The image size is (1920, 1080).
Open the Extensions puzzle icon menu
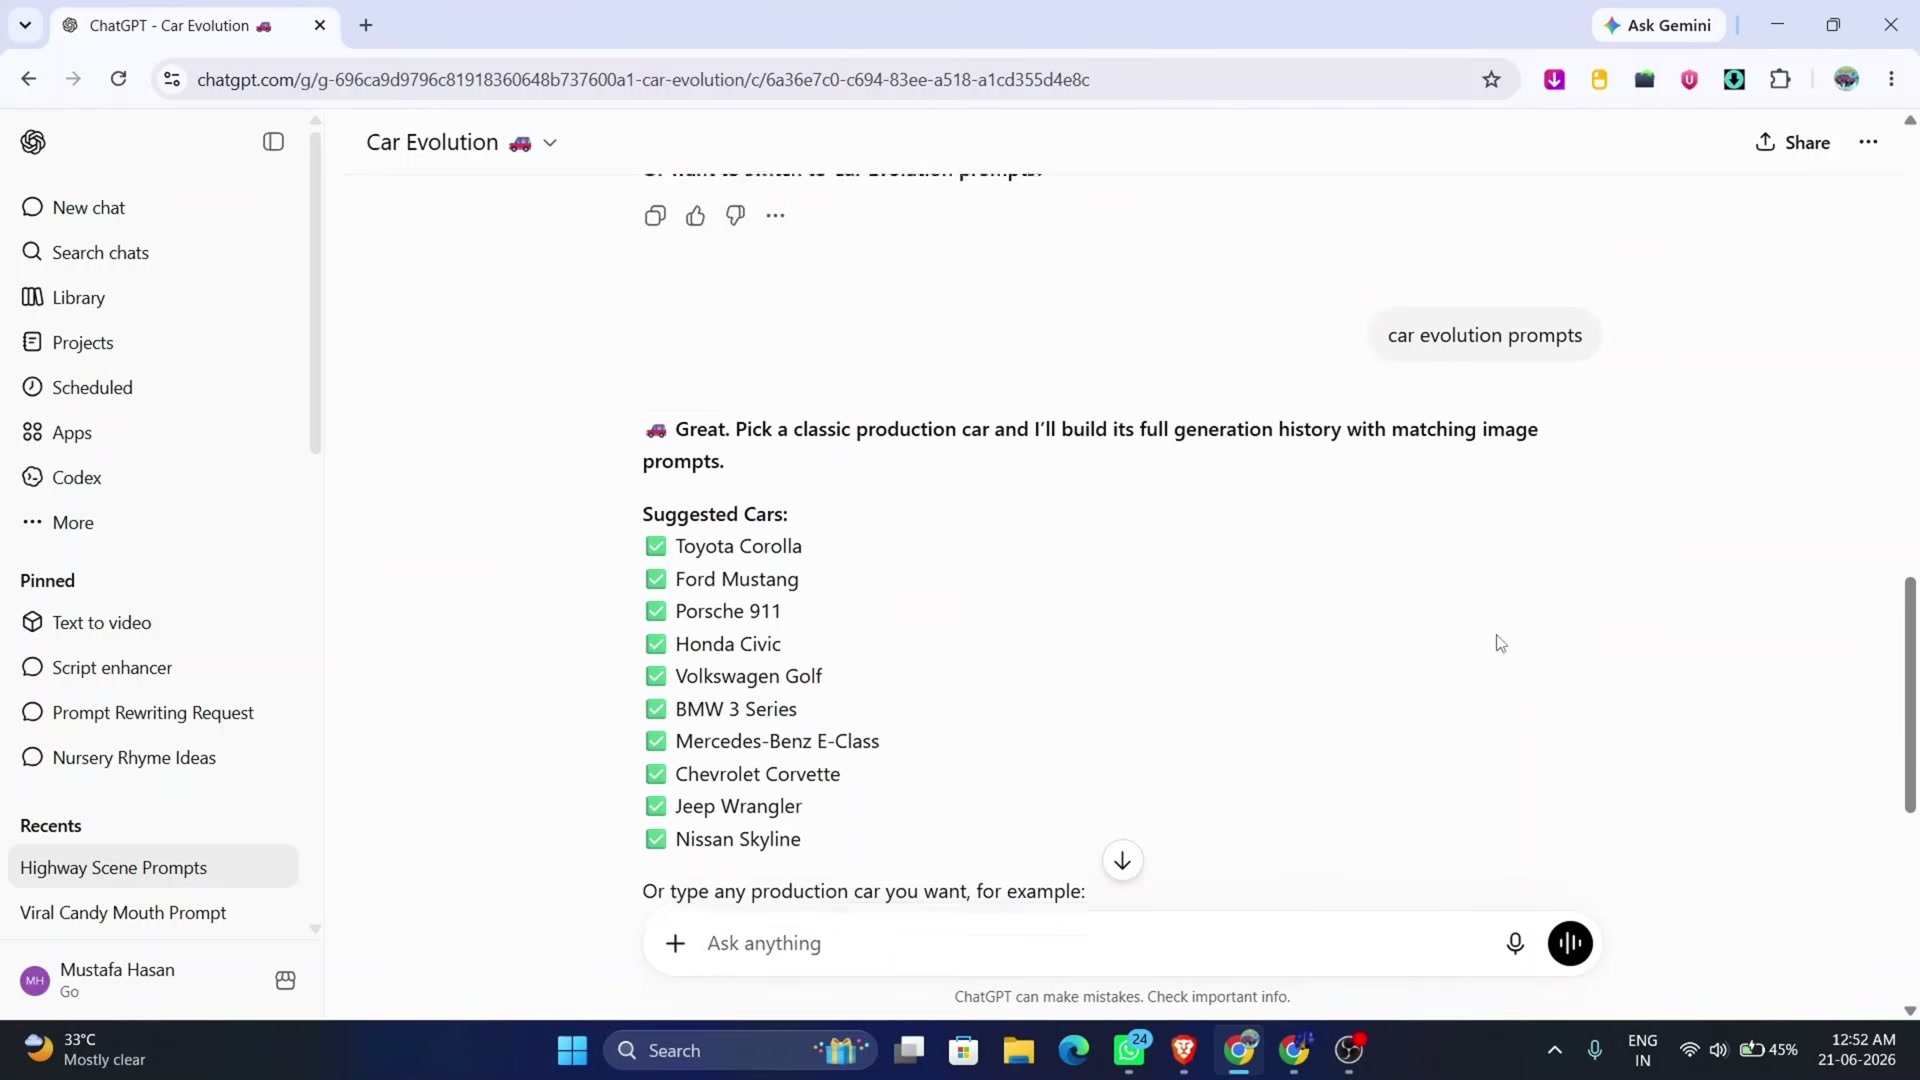click(x=1780, y=80)
